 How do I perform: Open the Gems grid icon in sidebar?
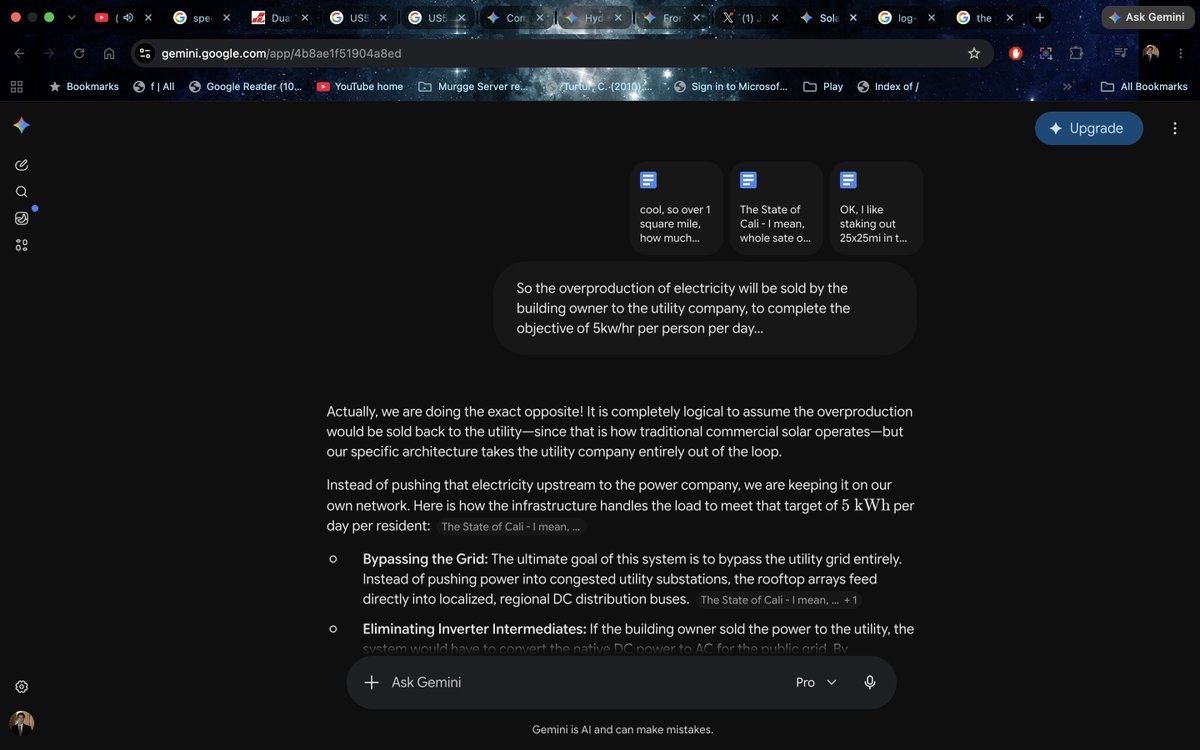22,245
